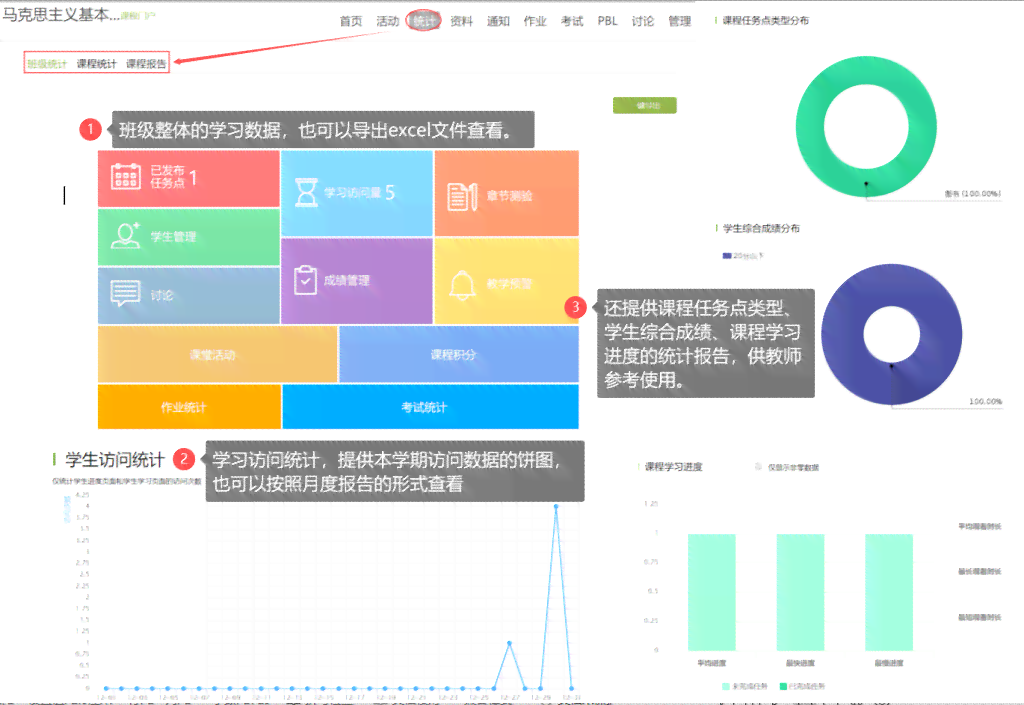Open 通知 in the top navigation
Screen dimensions: 1024x705
click(x=498, y=21)
